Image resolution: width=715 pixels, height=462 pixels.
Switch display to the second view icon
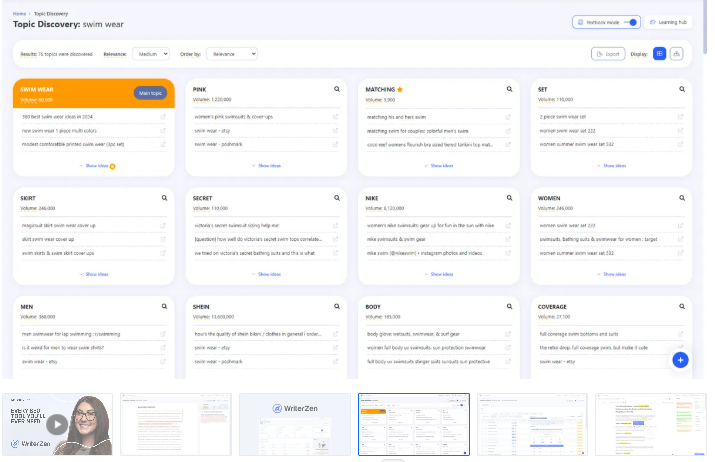coord(677,53)
